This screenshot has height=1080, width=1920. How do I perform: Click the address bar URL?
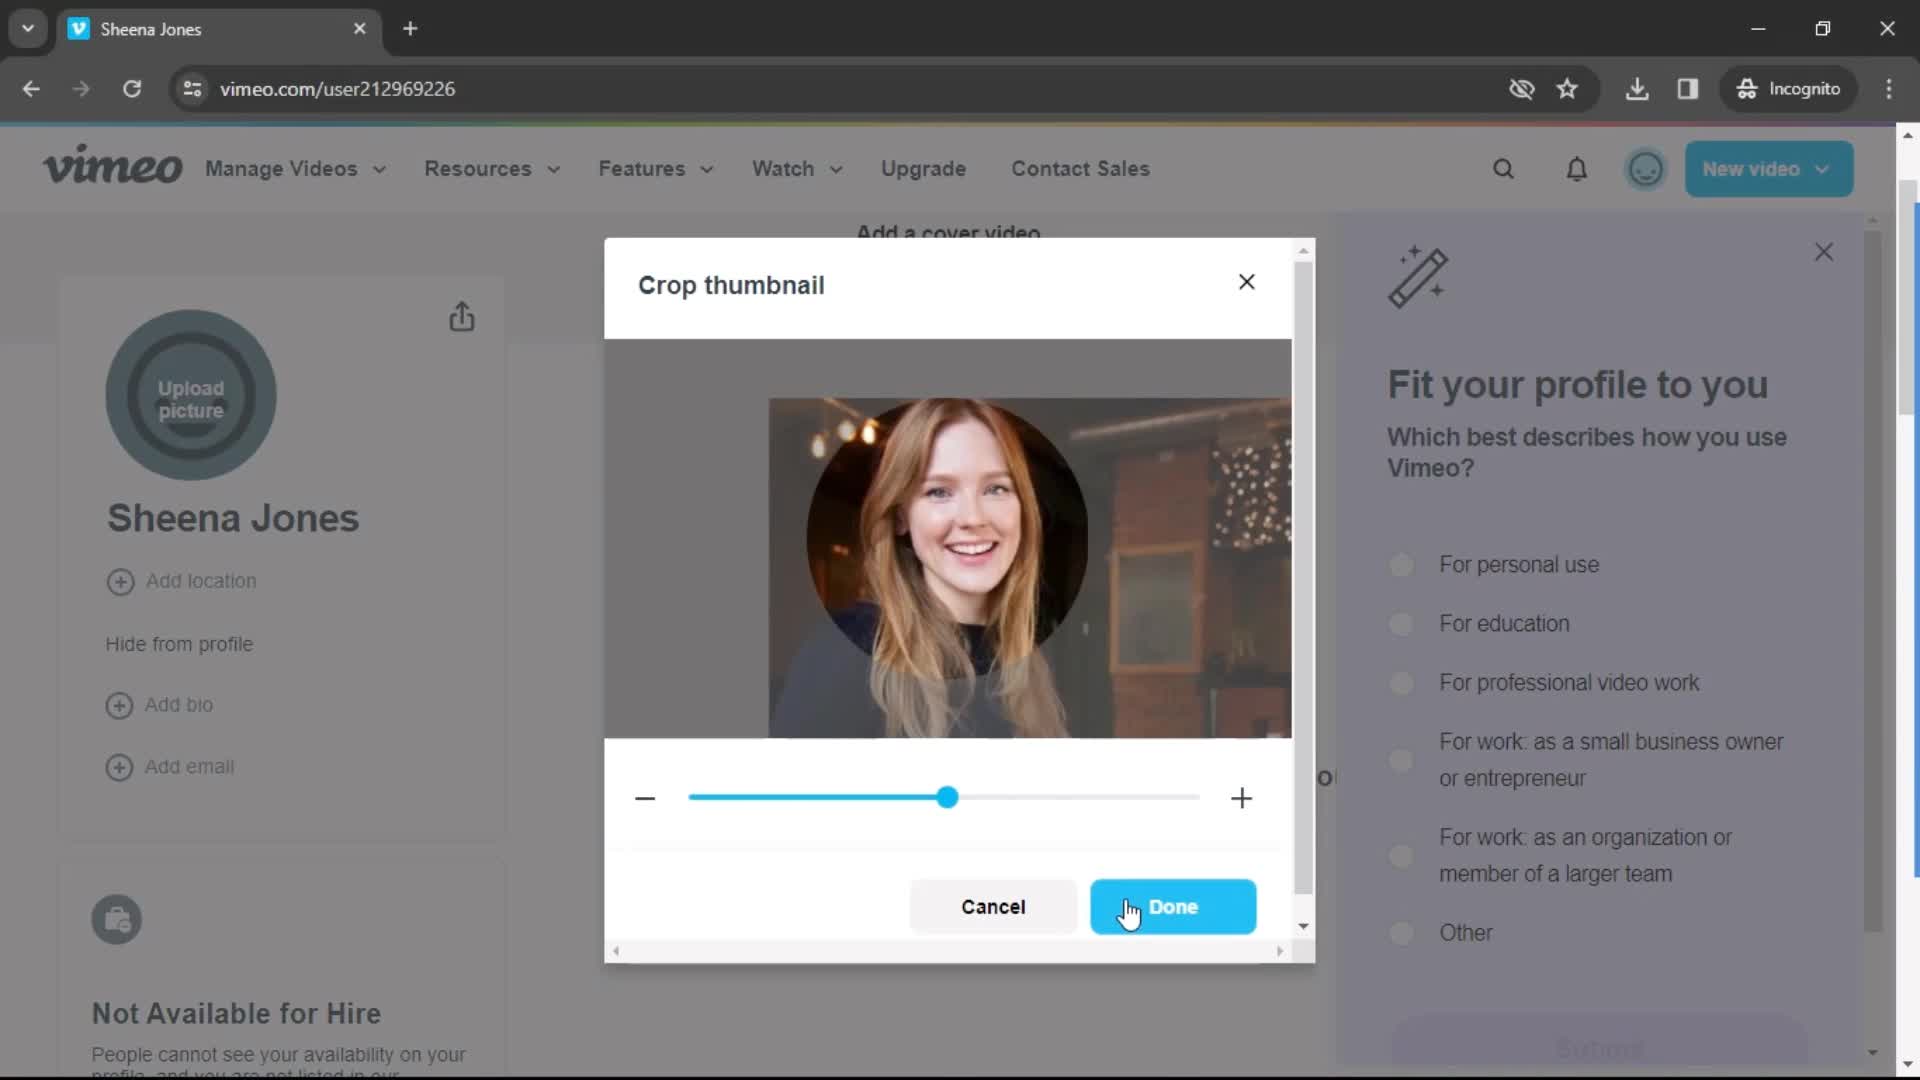337,89
